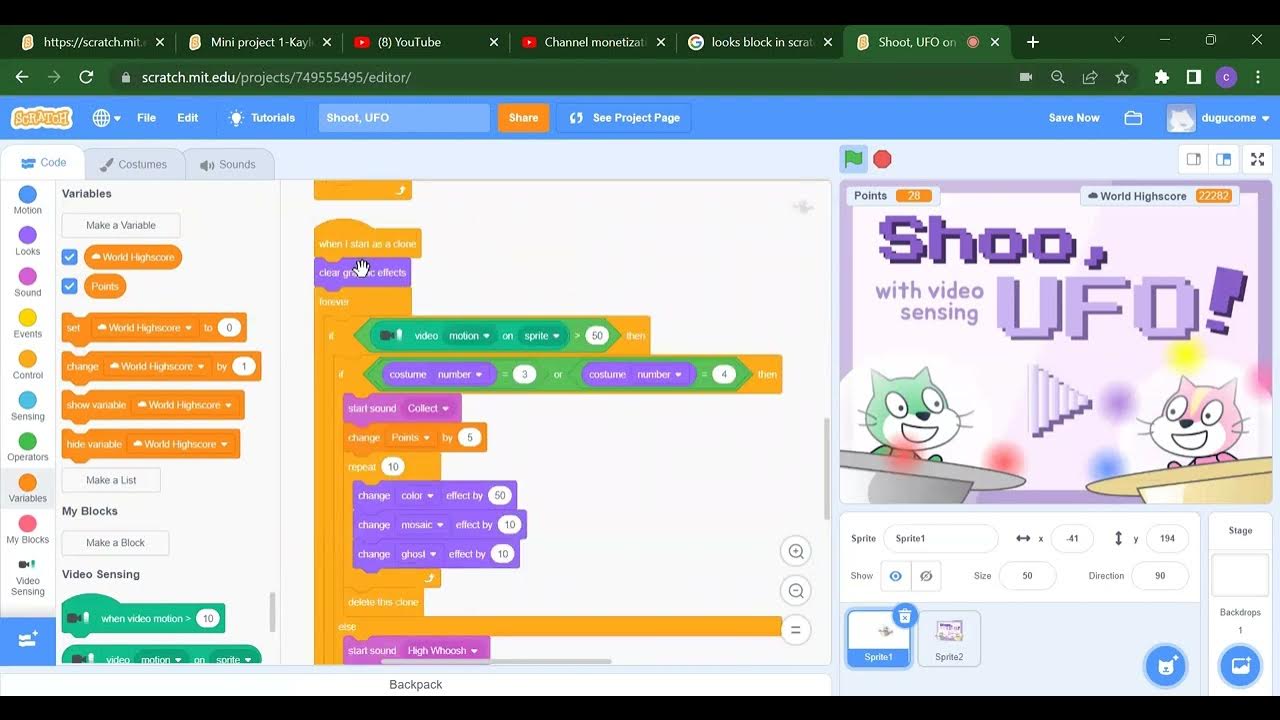
Task: Delete Sprite1 using trash icon
Action: tap(904, 616)
